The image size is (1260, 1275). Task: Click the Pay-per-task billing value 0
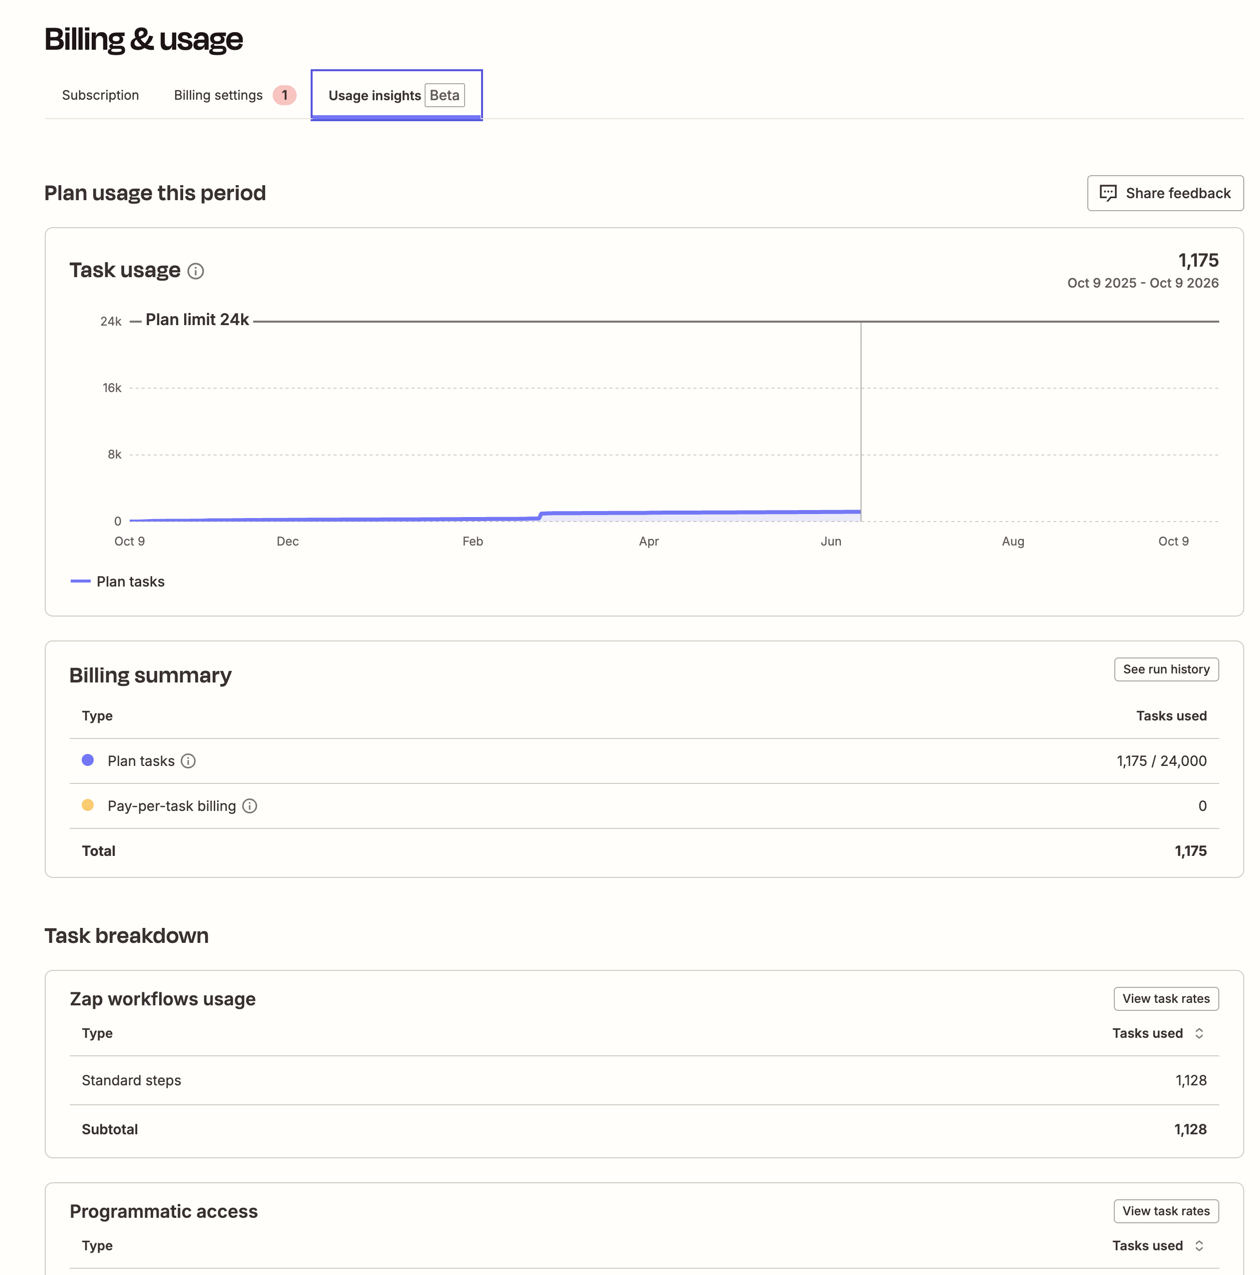pyautogui.click(x=1202, y=806)
